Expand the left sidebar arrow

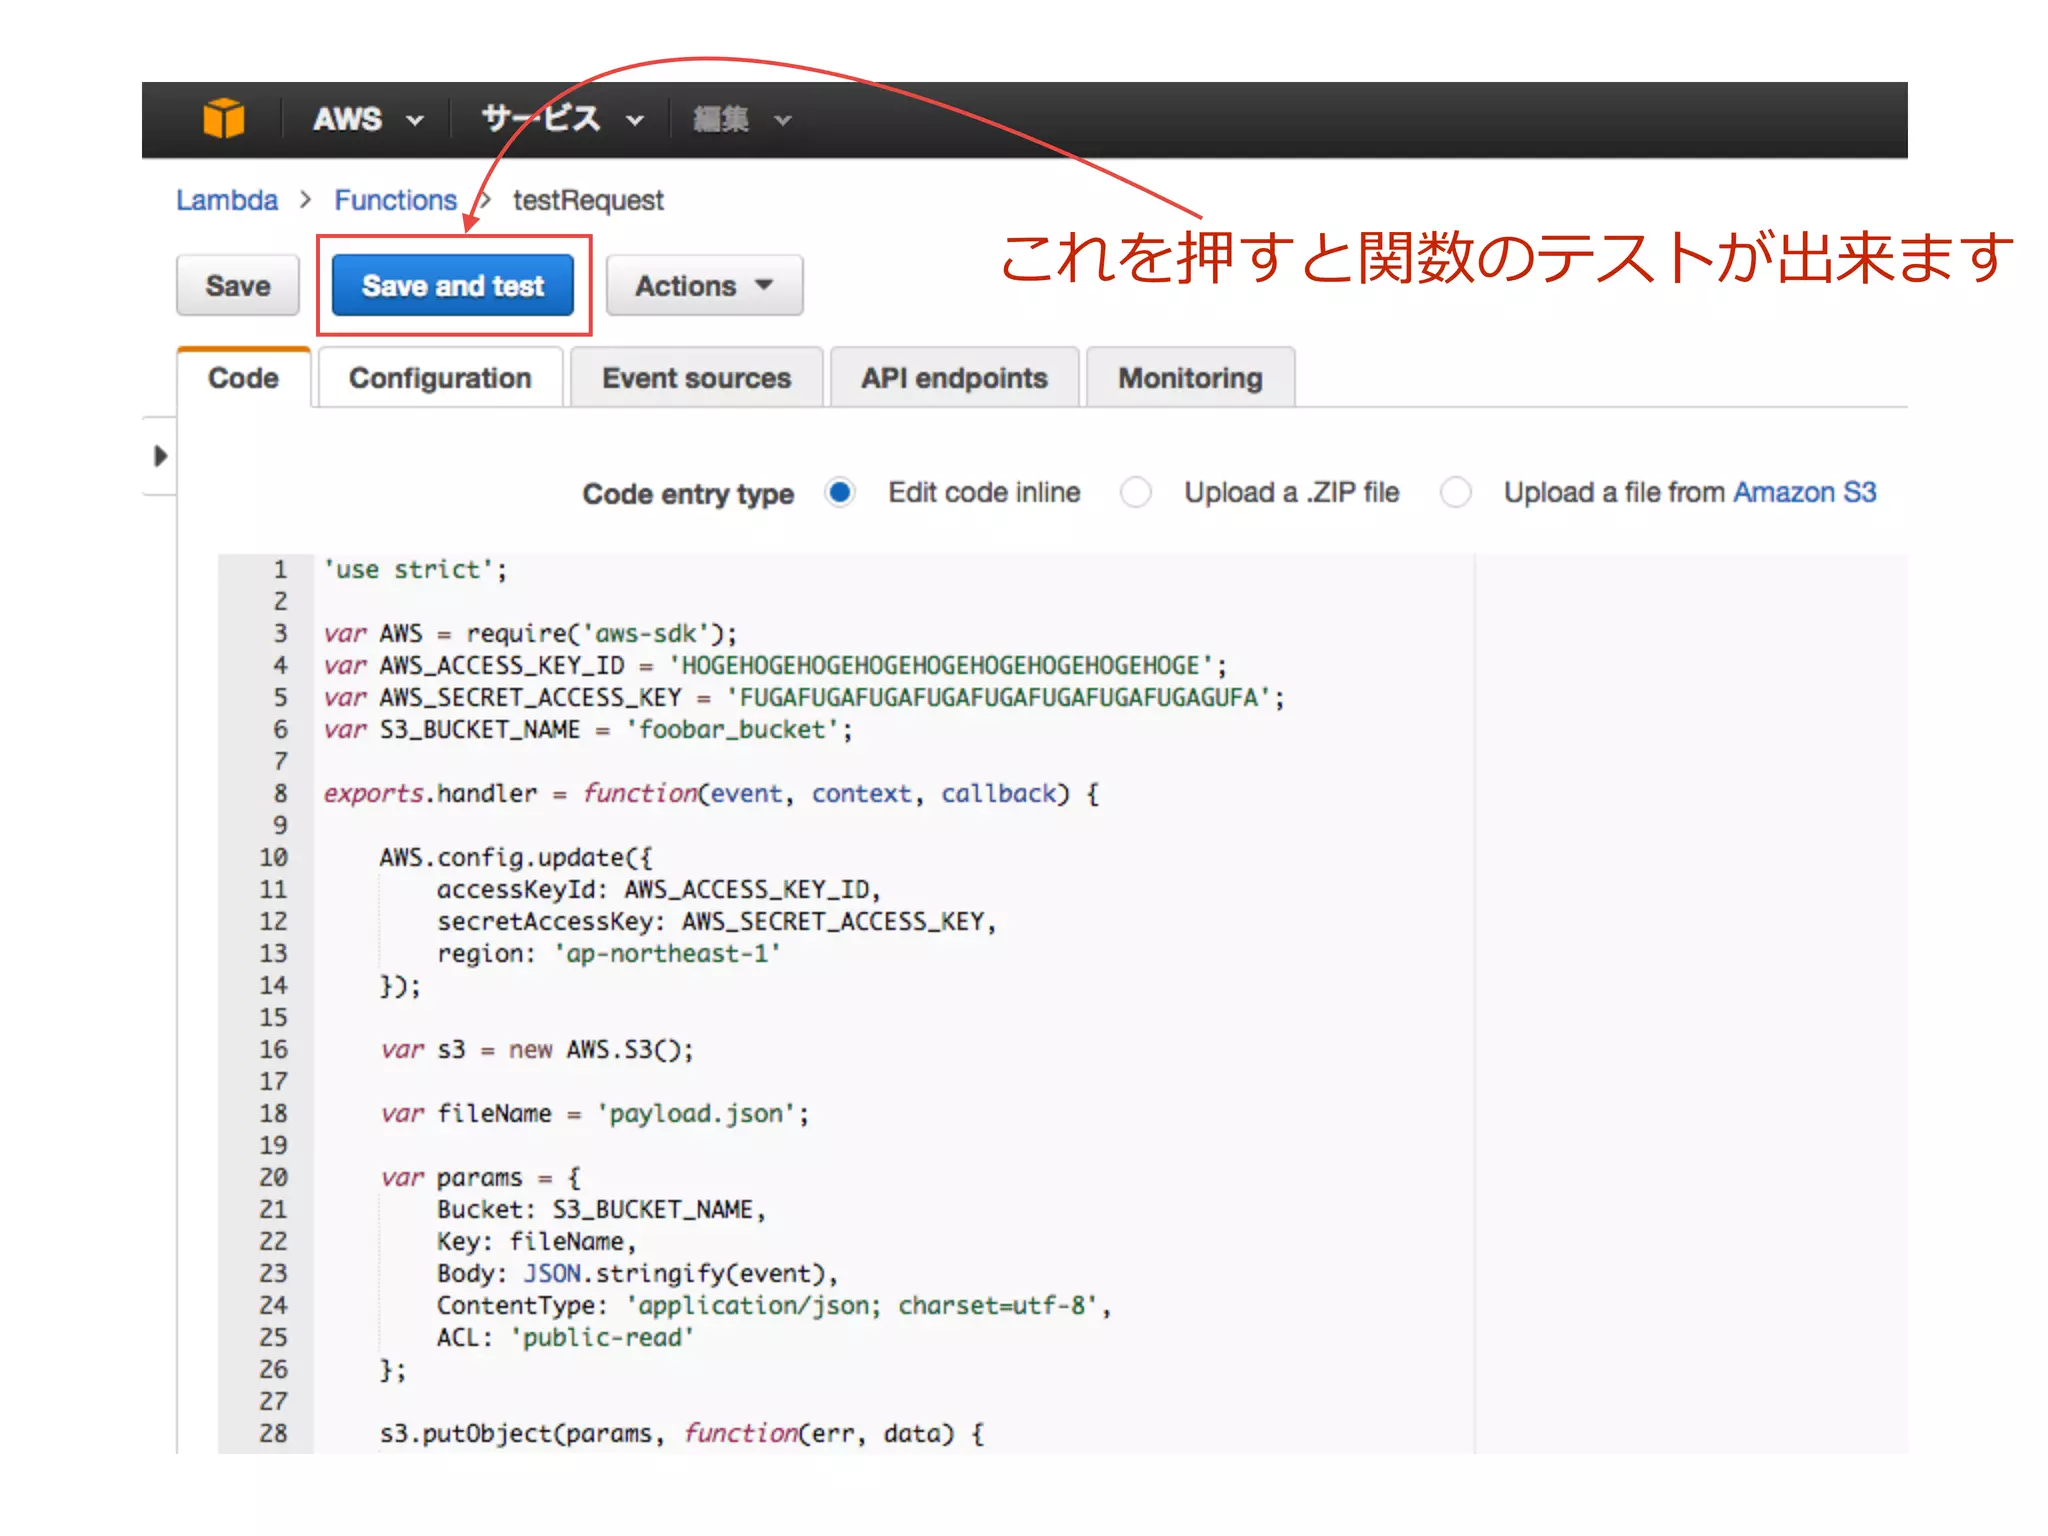tap(160, 457)
